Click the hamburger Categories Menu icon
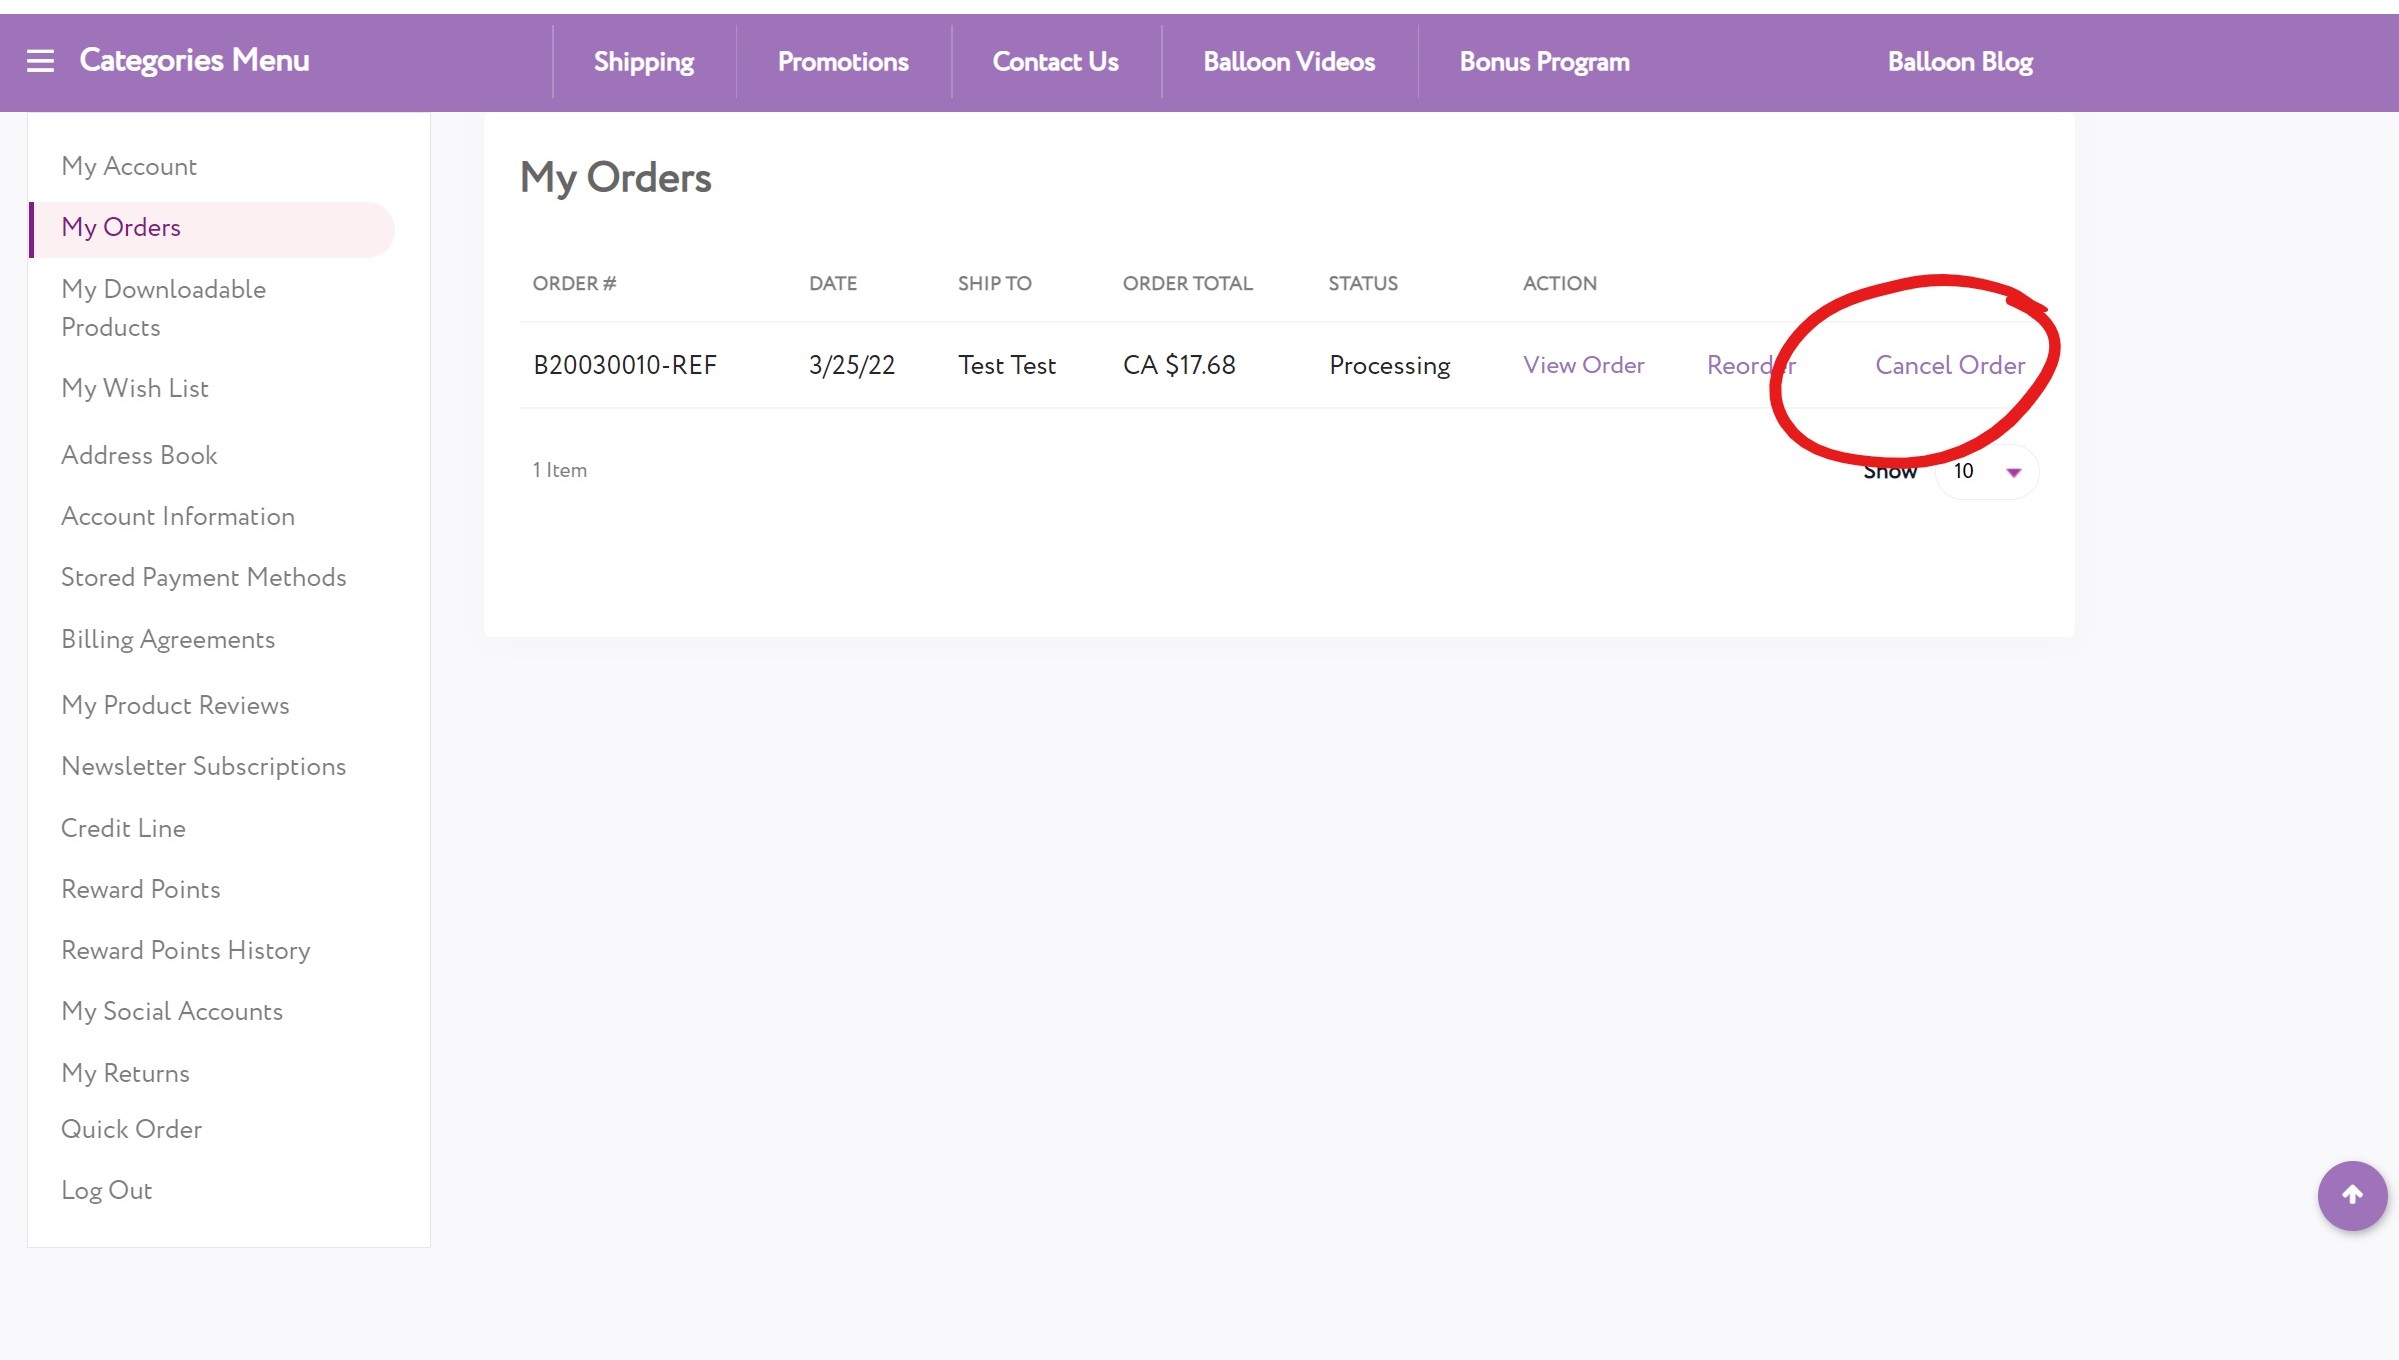The height and width of the screenshot is (1360, 2399). (40, 61)
